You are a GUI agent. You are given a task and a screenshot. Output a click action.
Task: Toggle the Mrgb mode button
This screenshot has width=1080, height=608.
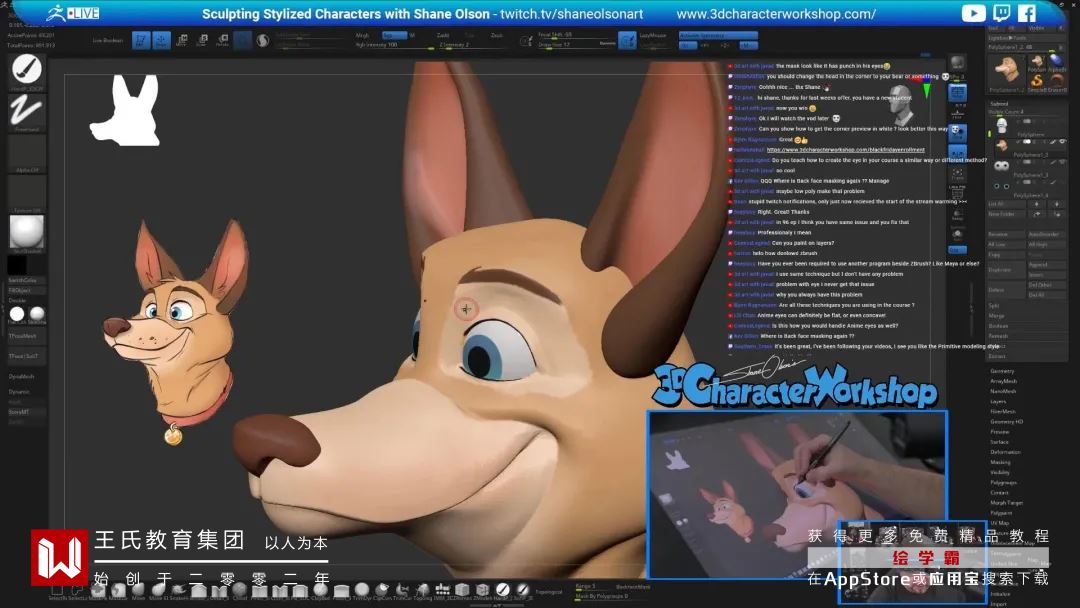tap(363, 35)
